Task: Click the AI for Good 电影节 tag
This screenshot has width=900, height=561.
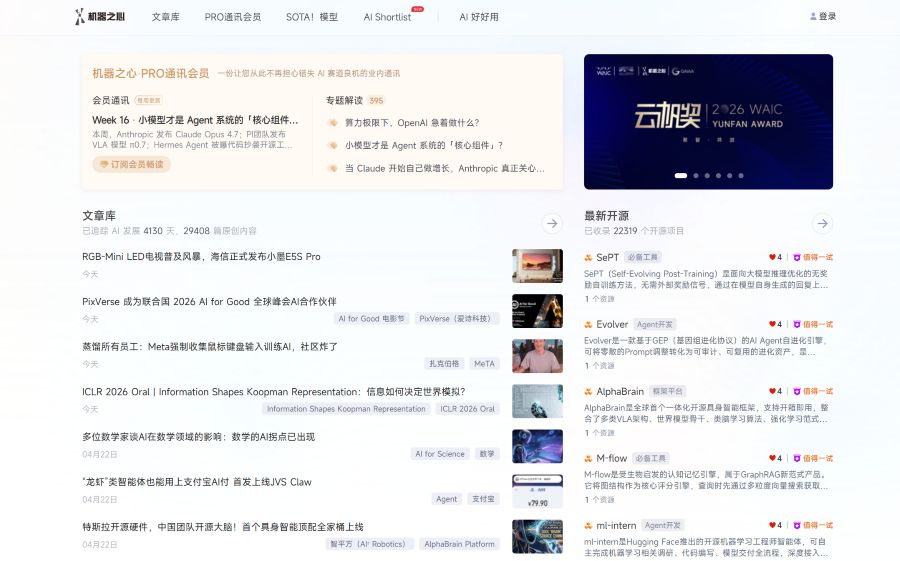Action: pyautogui.click(x=371, y=319)
